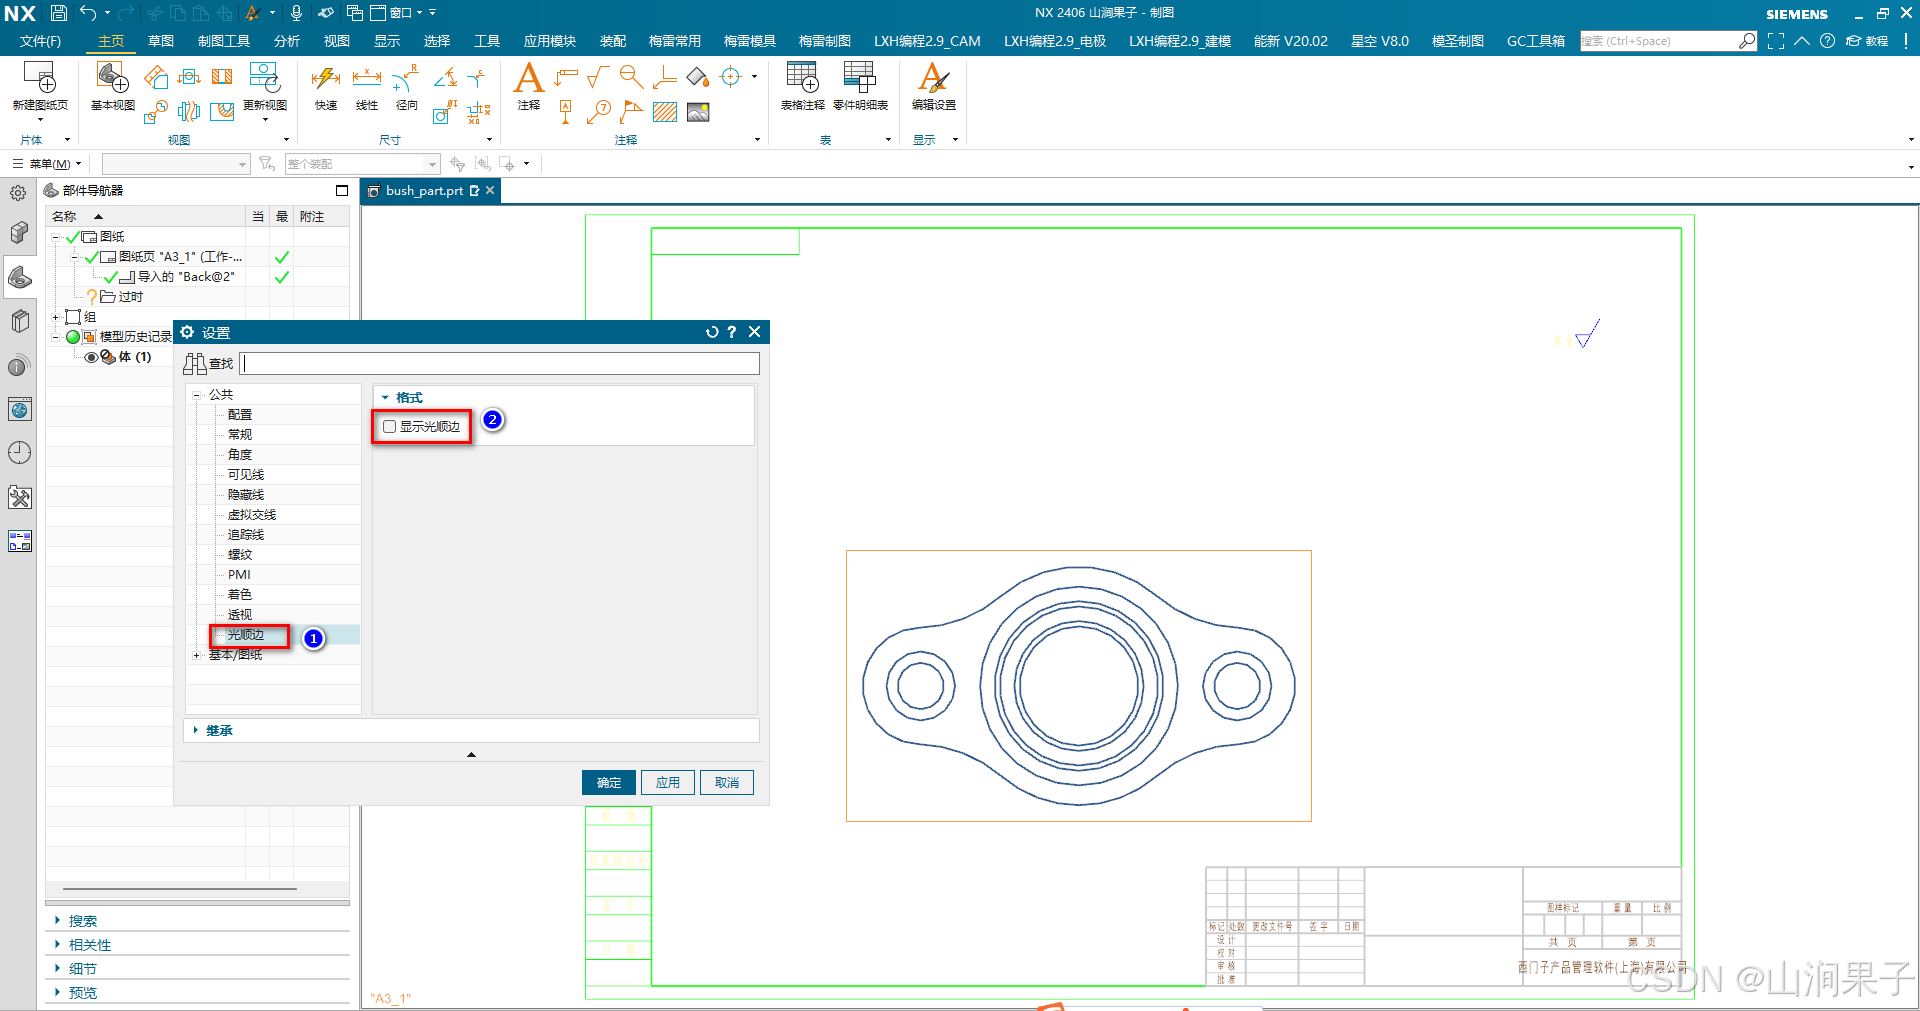Screen dimensions: 1920x1011
Task: Click the microphone voice command icon
Action: 296,13
